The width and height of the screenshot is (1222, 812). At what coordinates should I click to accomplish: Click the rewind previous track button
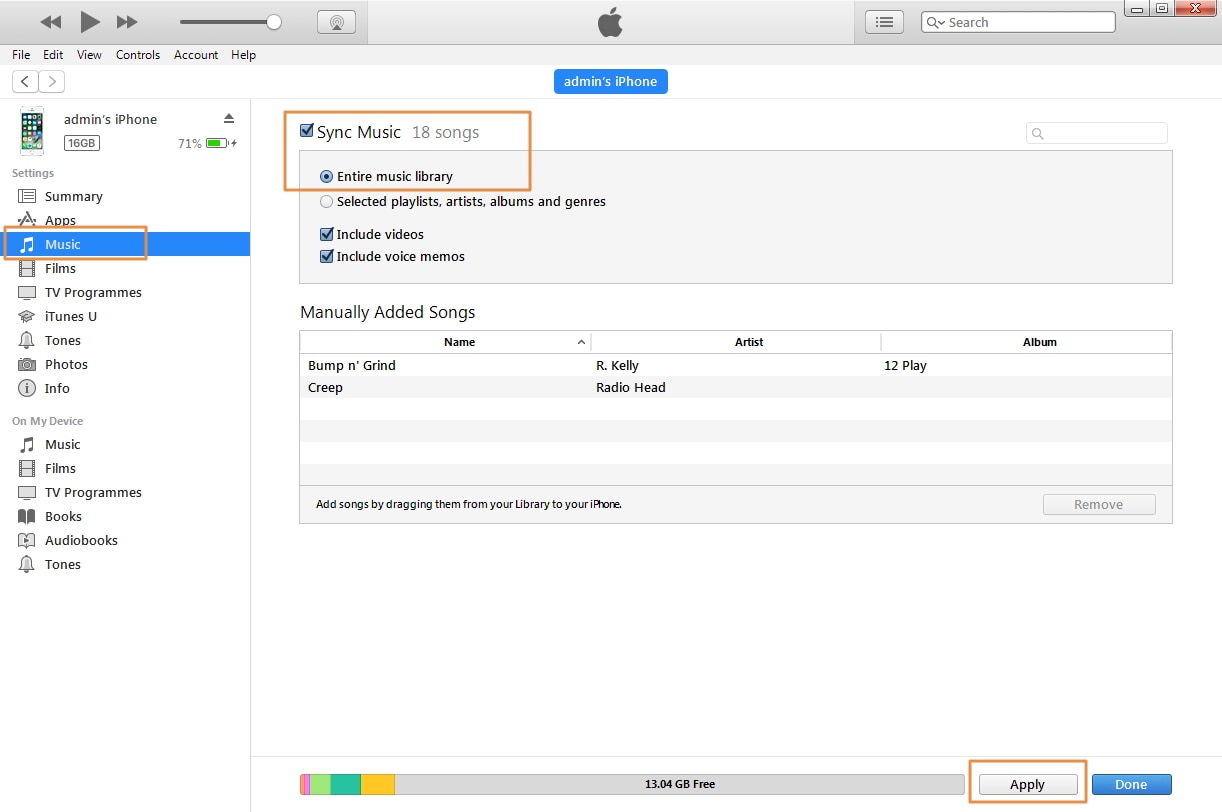[51, 22]
